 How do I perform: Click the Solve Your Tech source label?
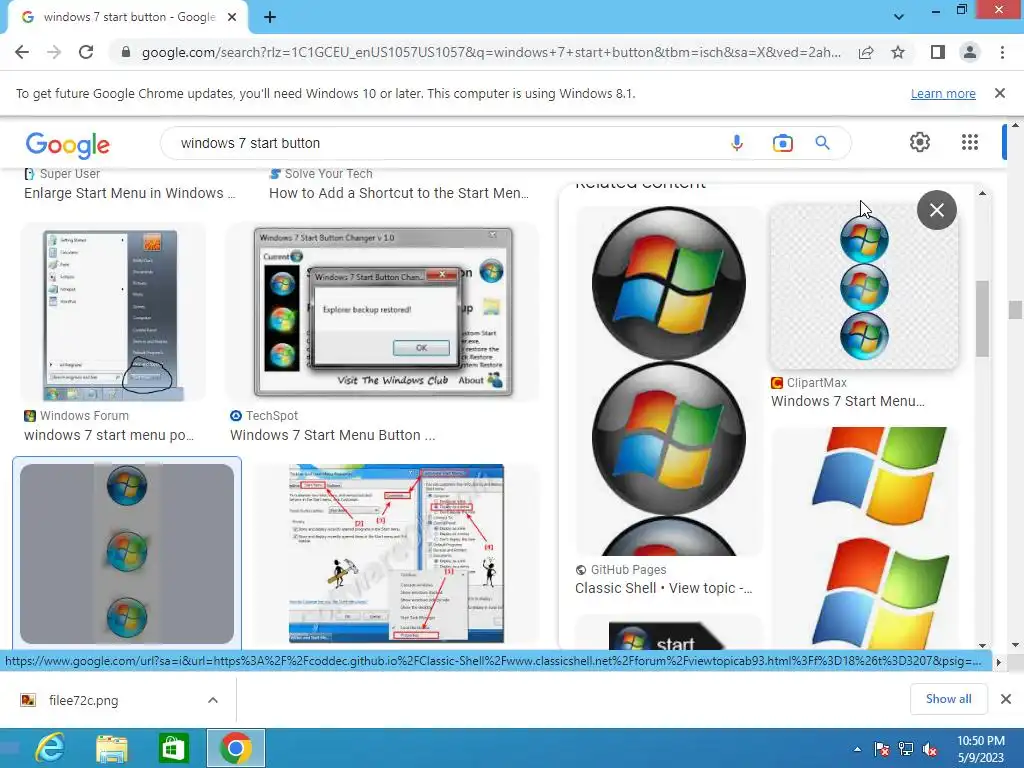point(328,174)
